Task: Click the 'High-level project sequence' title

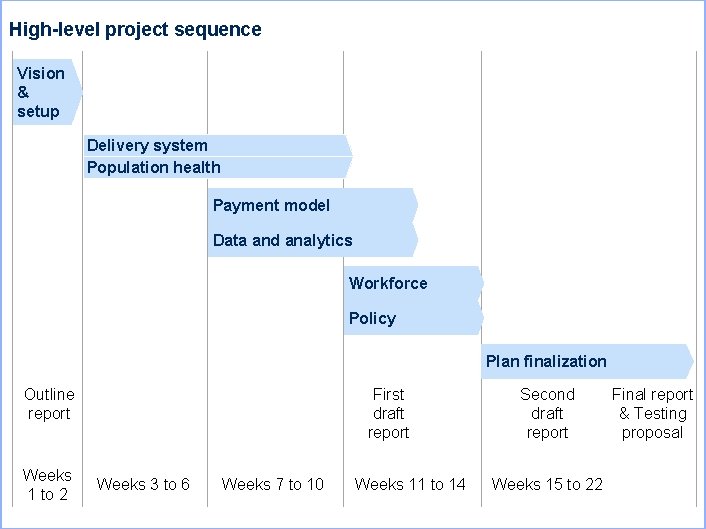Action: [135, 29]
